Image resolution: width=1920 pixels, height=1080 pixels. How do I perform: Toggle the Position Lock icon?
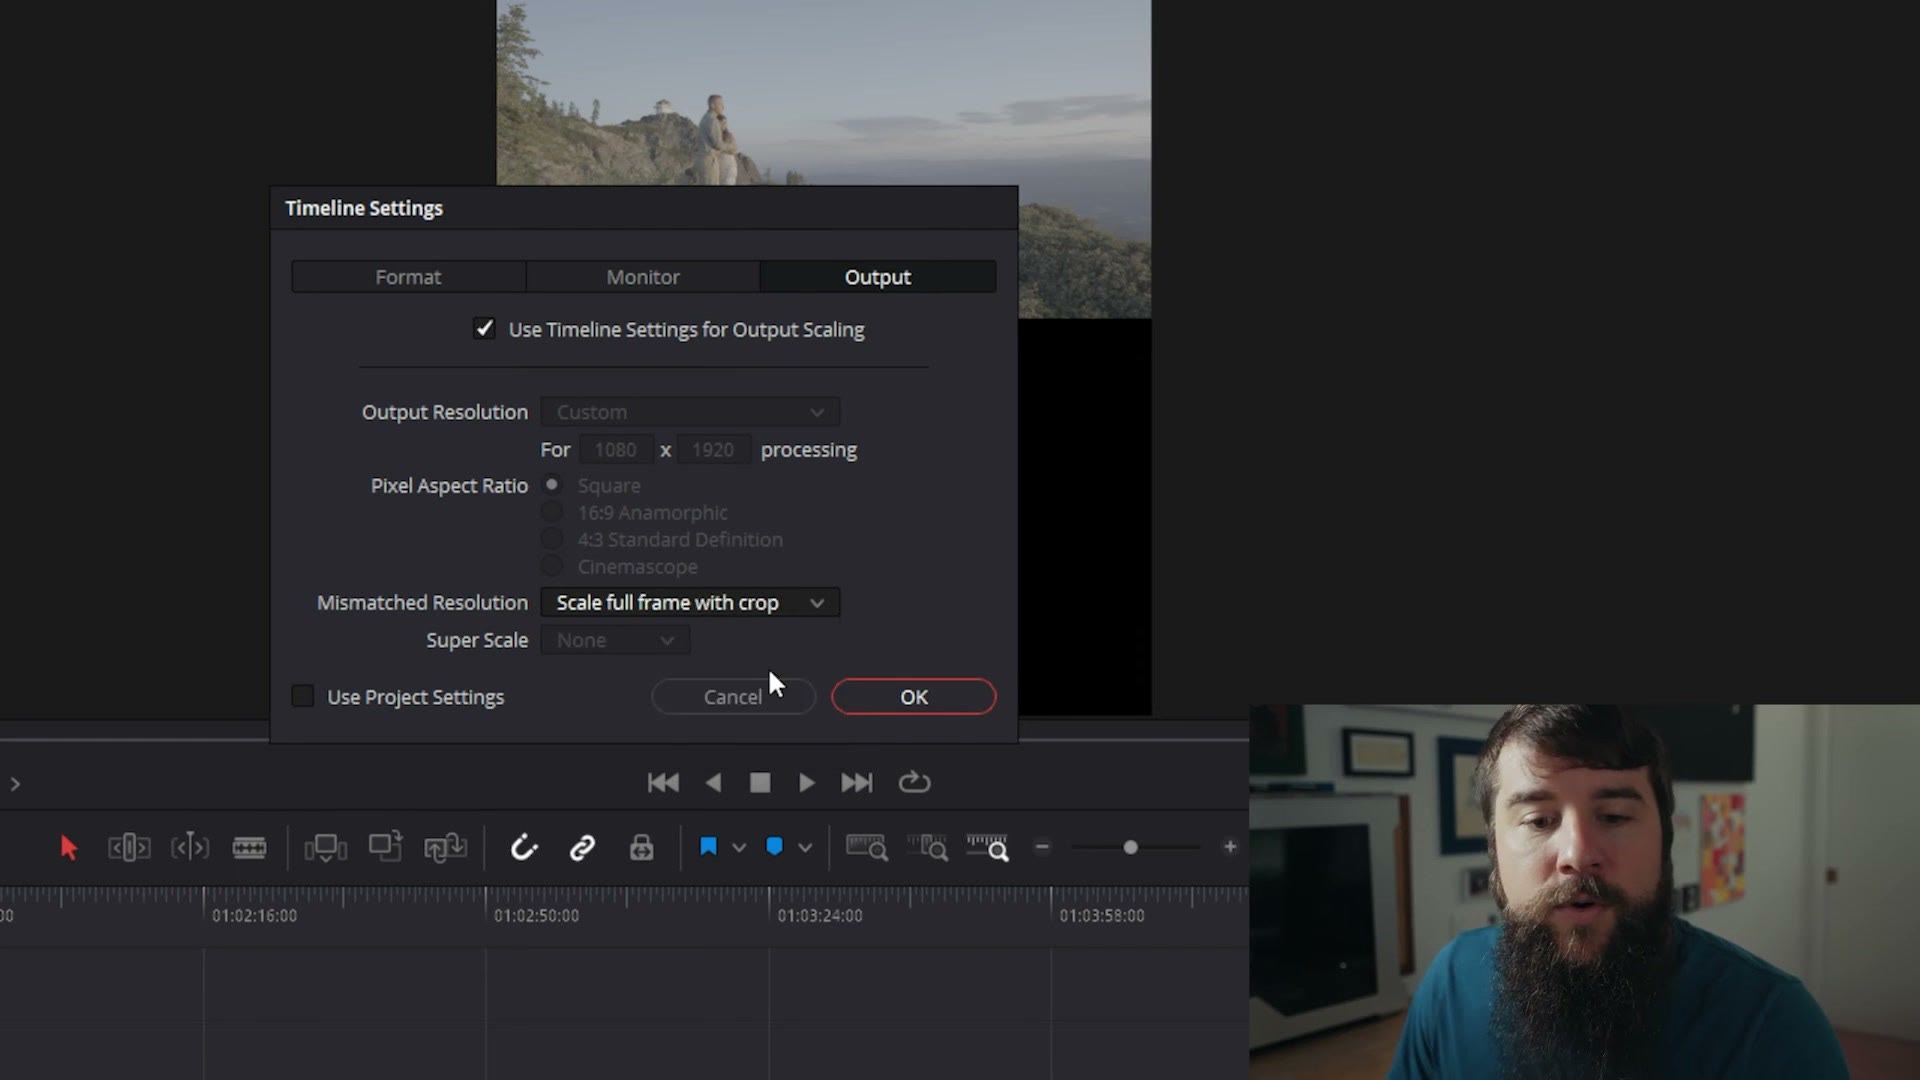641,848
